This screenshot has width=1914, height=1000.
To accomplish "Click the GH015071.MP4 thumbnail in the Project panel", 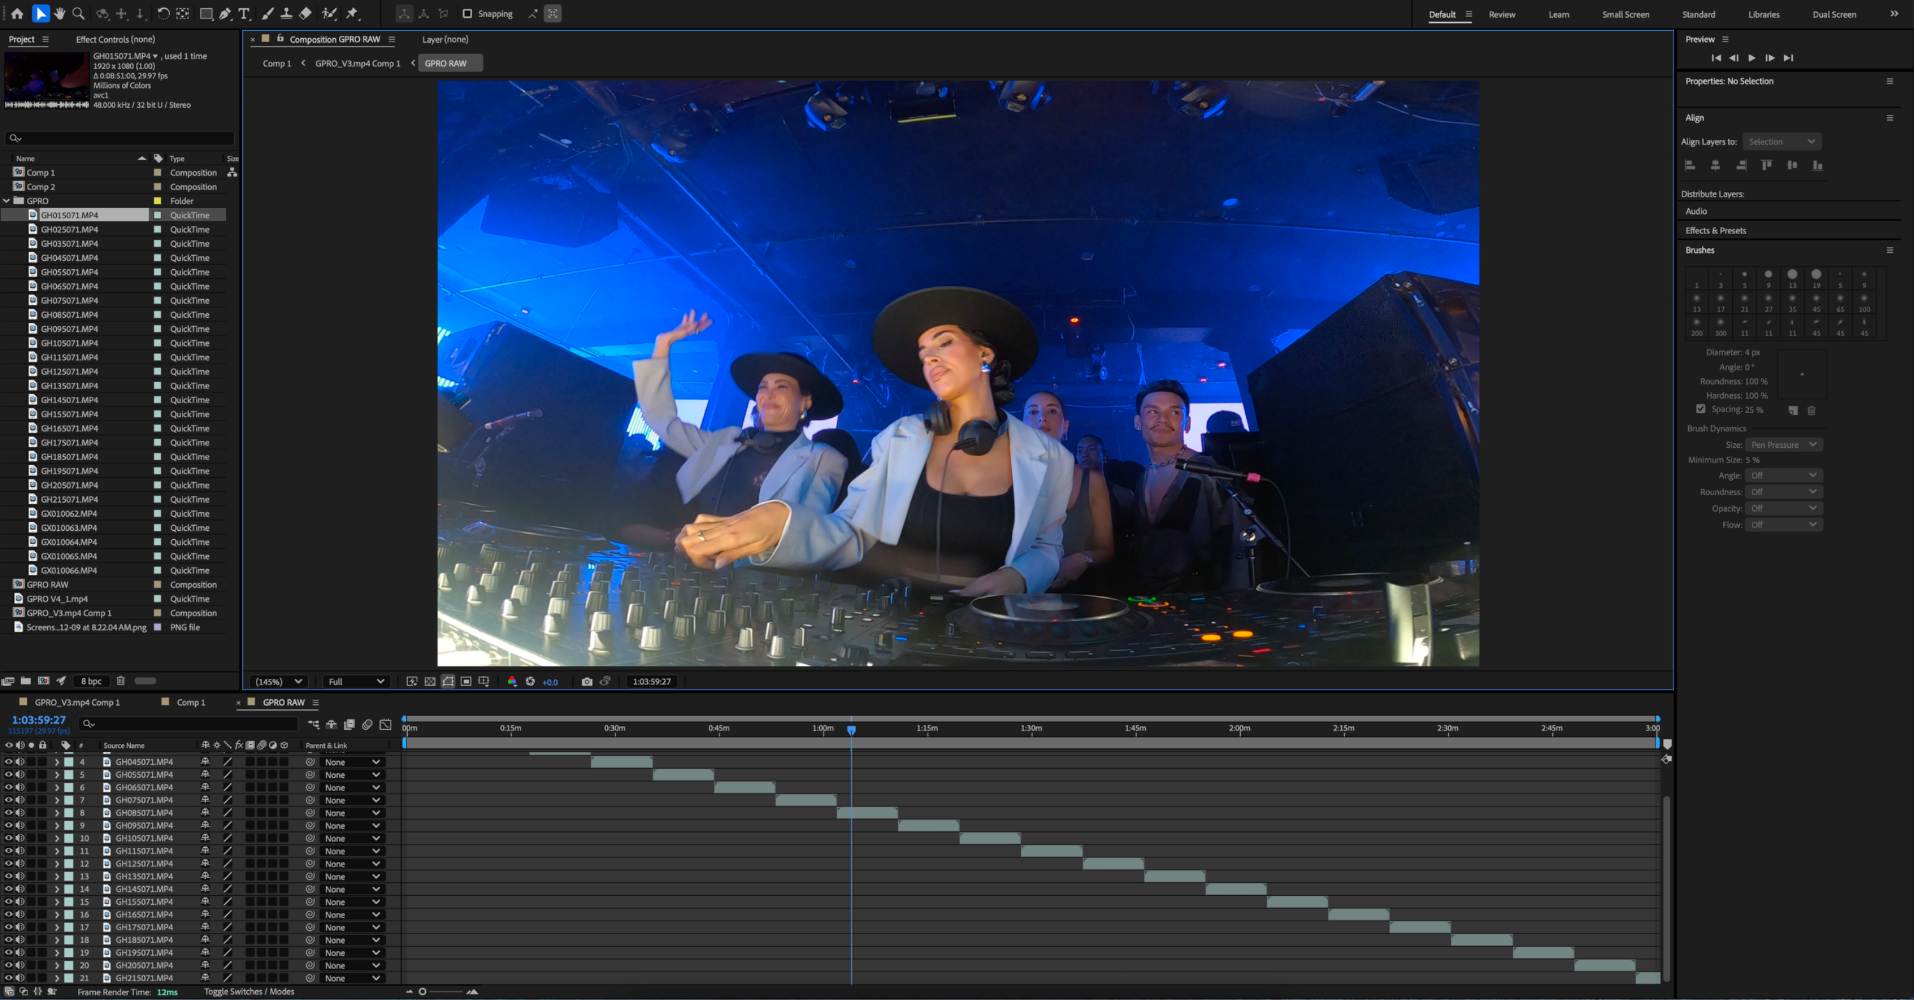I will pos(46,79).
